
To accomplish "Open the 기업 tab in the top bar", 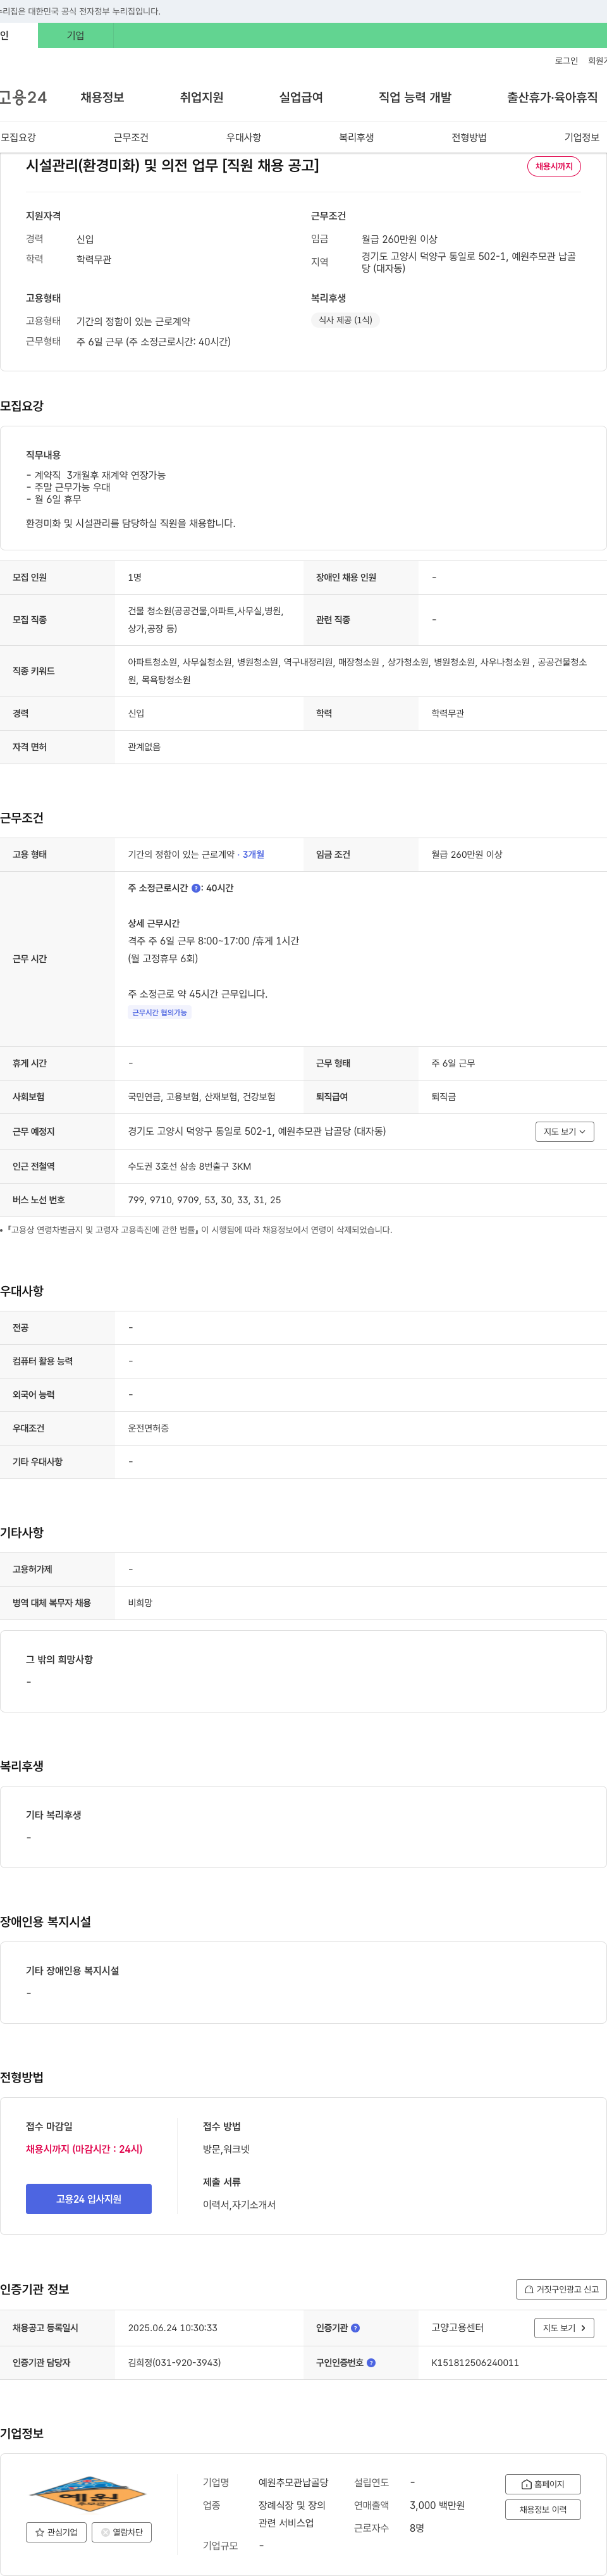I will point(75,35).
